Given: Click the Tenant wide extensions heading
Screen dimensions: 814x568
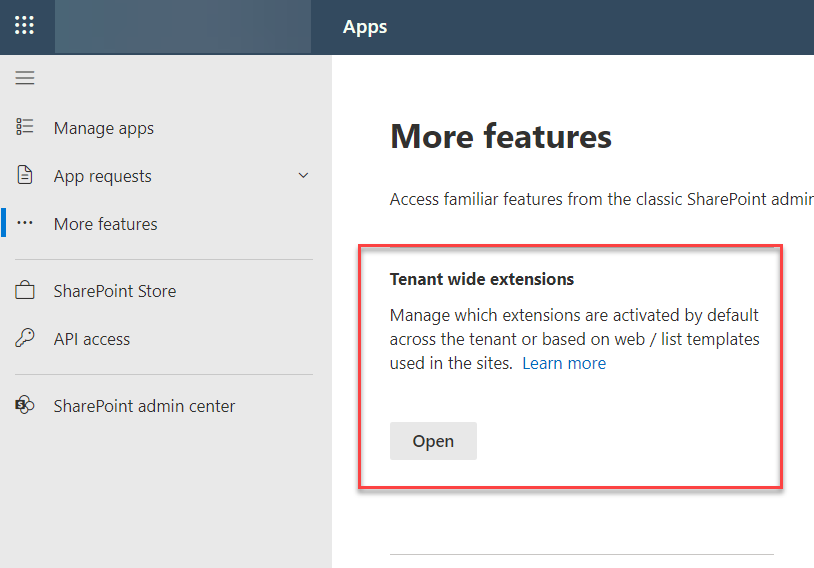Looking at the screenshot, I should tap(482, 279).
